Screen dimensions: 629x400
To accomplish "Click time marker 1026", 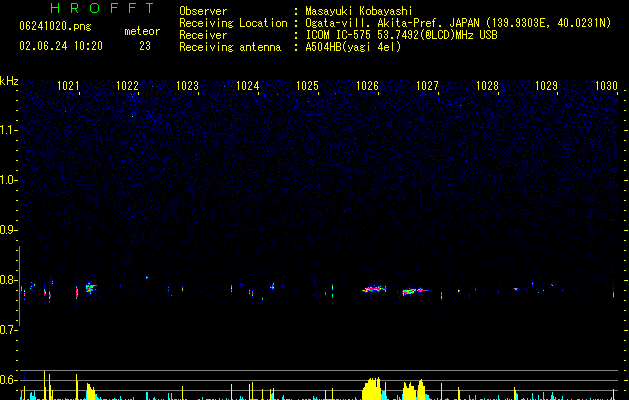I will point(367,86).
